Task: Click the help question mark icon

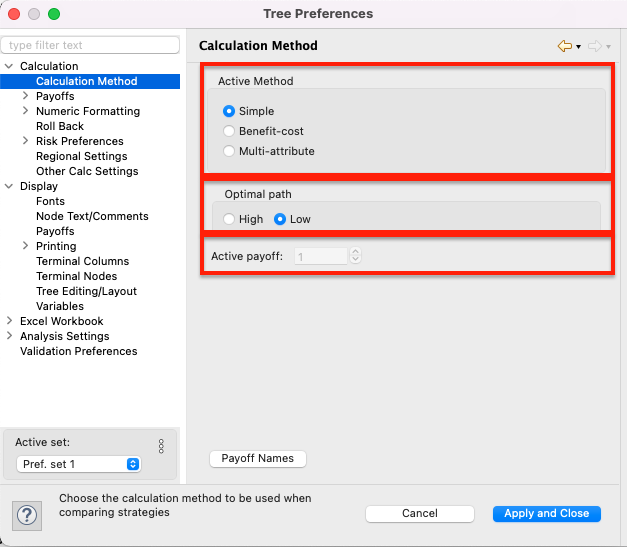Action: 27,515
